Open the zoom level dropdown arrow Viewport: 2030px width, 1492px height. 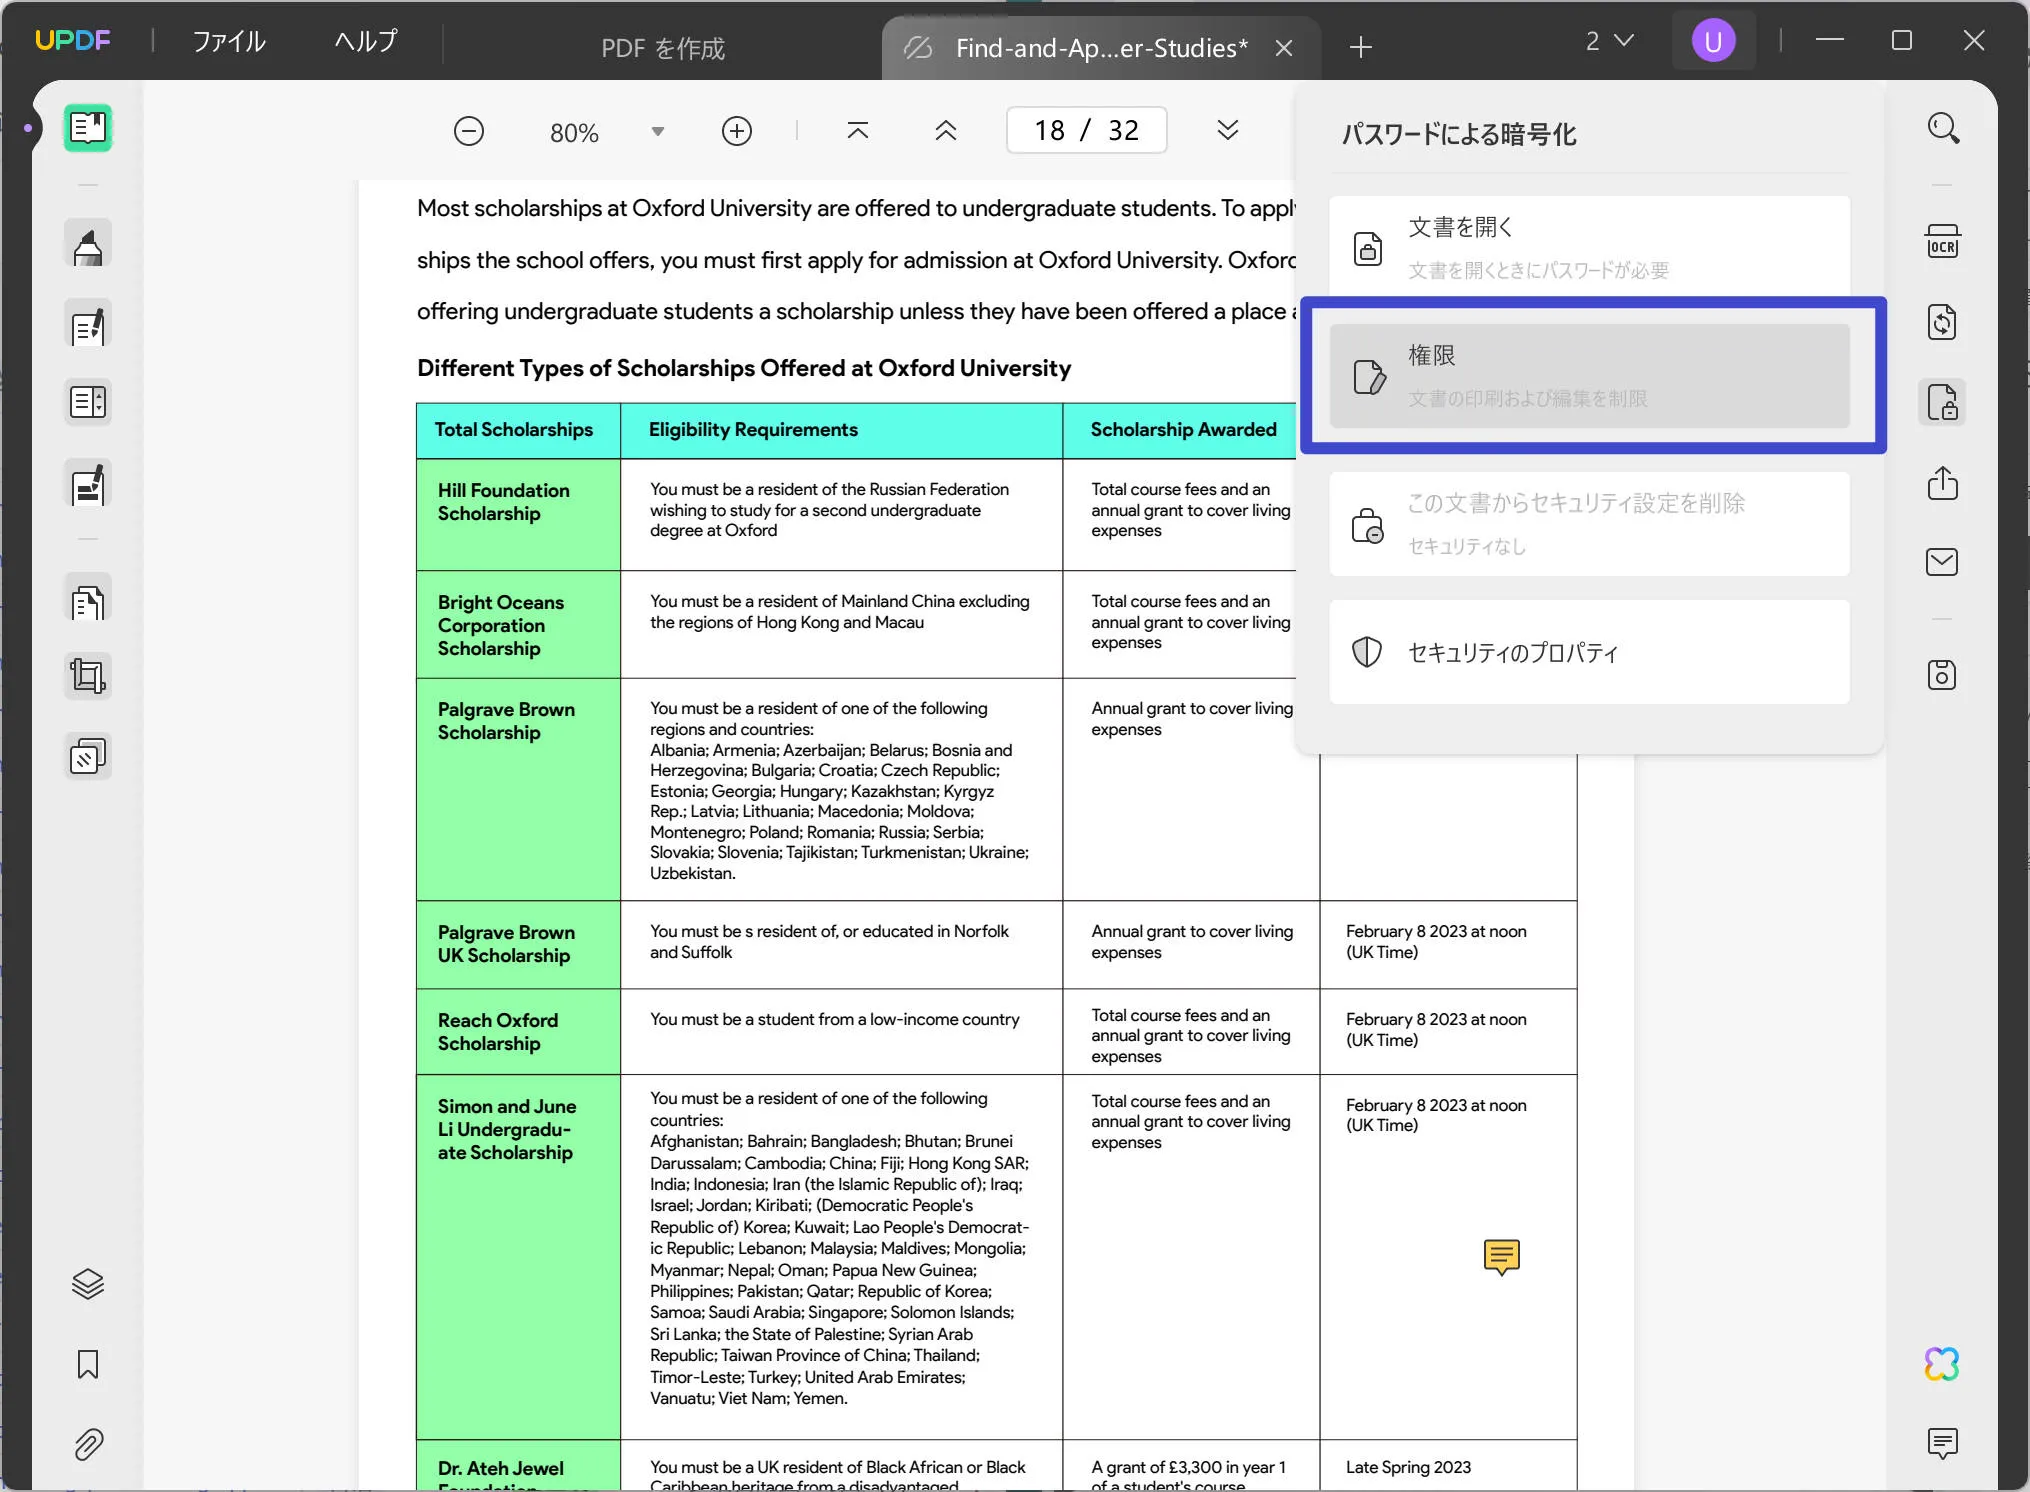coord(658,132)
